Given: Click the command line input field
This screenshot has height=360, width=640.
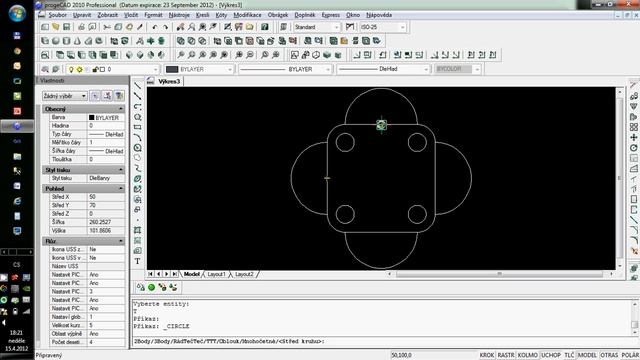Looking at the screenshot, I should pos(384,341).
